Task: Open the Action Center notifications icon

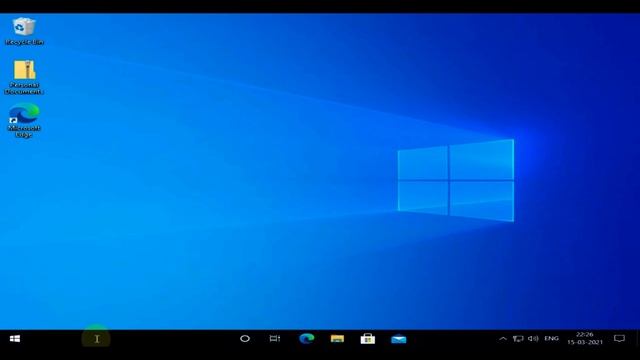Action: point(619,339)
